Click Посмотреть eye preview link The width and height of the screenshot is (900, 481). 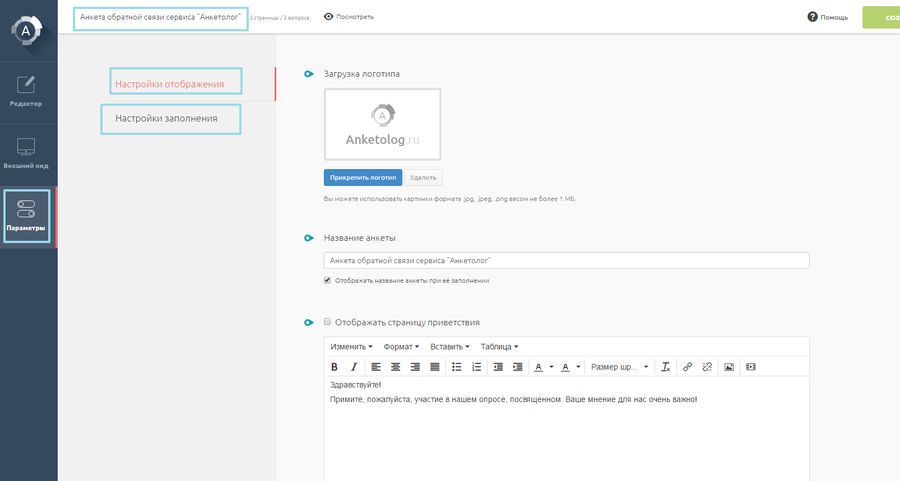348,17
